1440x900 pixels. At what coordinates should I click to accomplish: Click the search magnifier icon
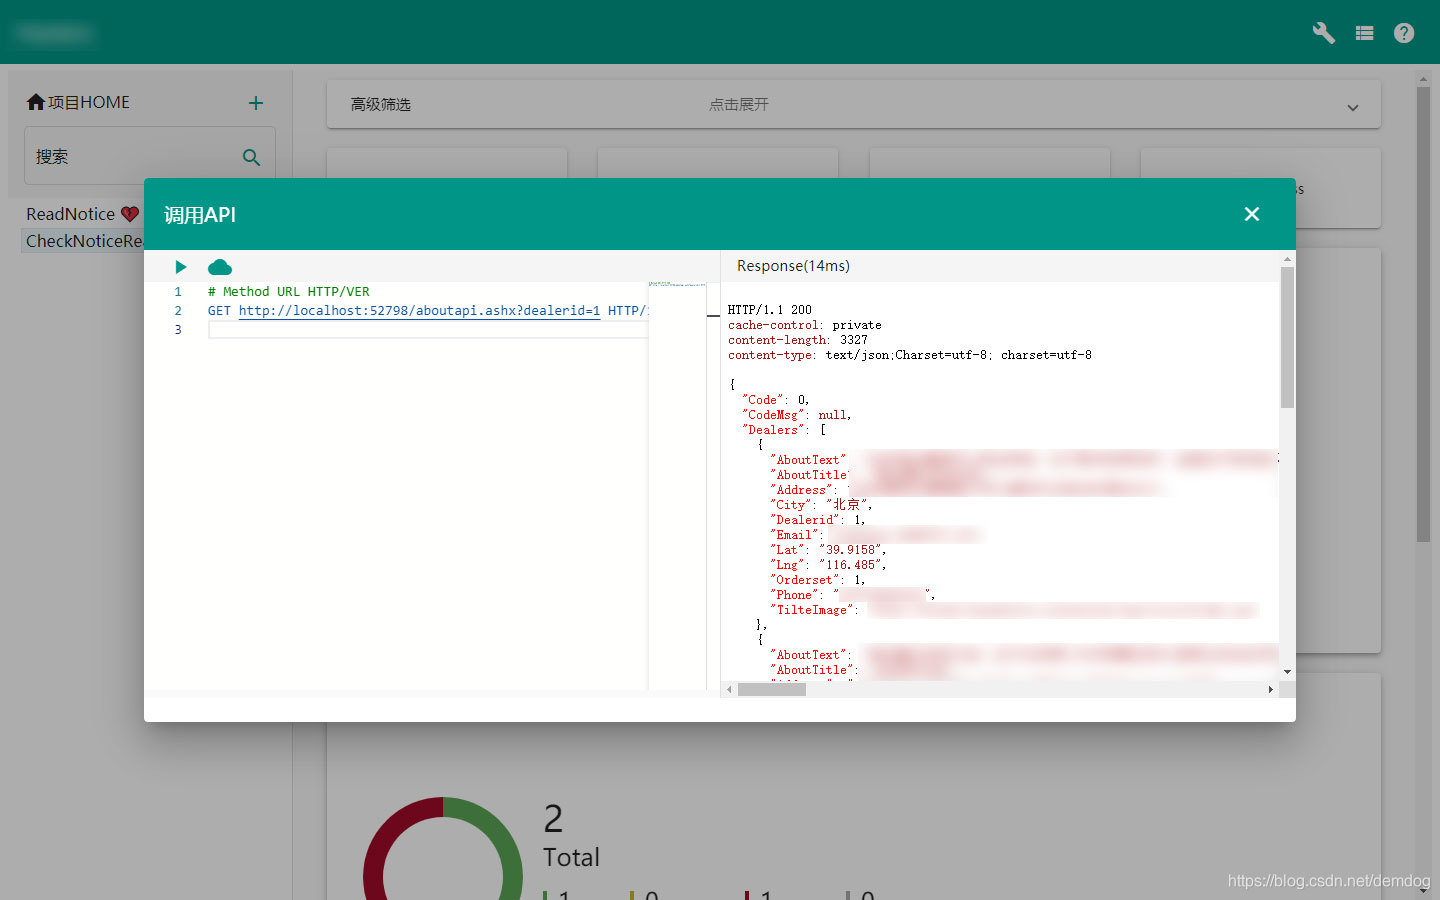pos(251,157)
